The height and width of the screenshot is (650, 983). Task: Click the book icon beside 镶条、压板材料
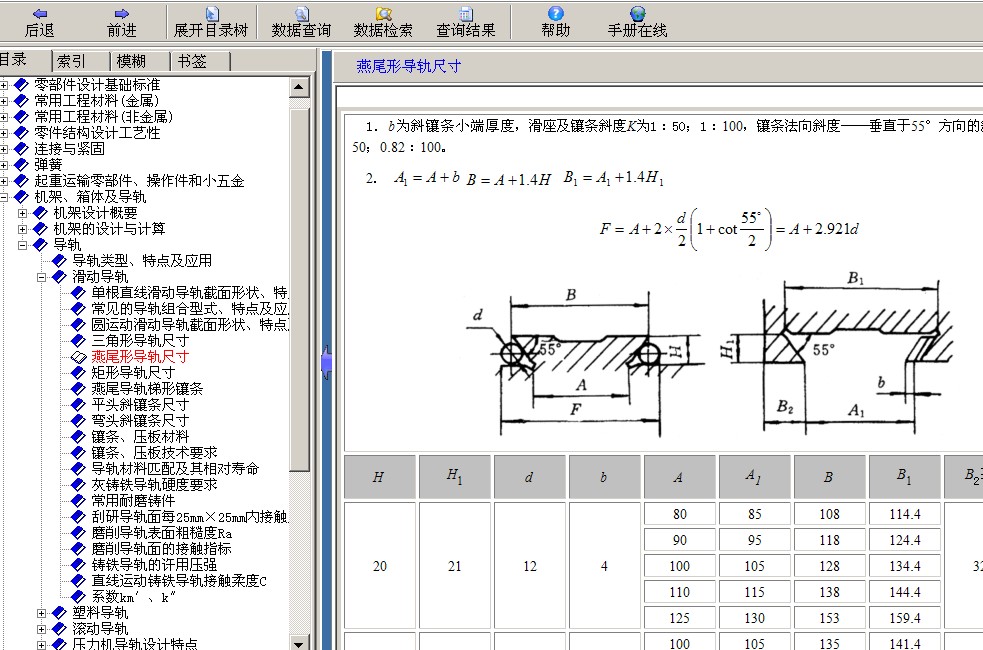click(78, 436)
